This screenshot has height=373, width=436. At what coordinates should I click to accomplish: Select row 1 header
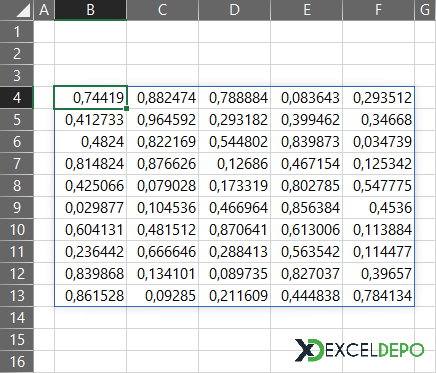click(17, 32)
